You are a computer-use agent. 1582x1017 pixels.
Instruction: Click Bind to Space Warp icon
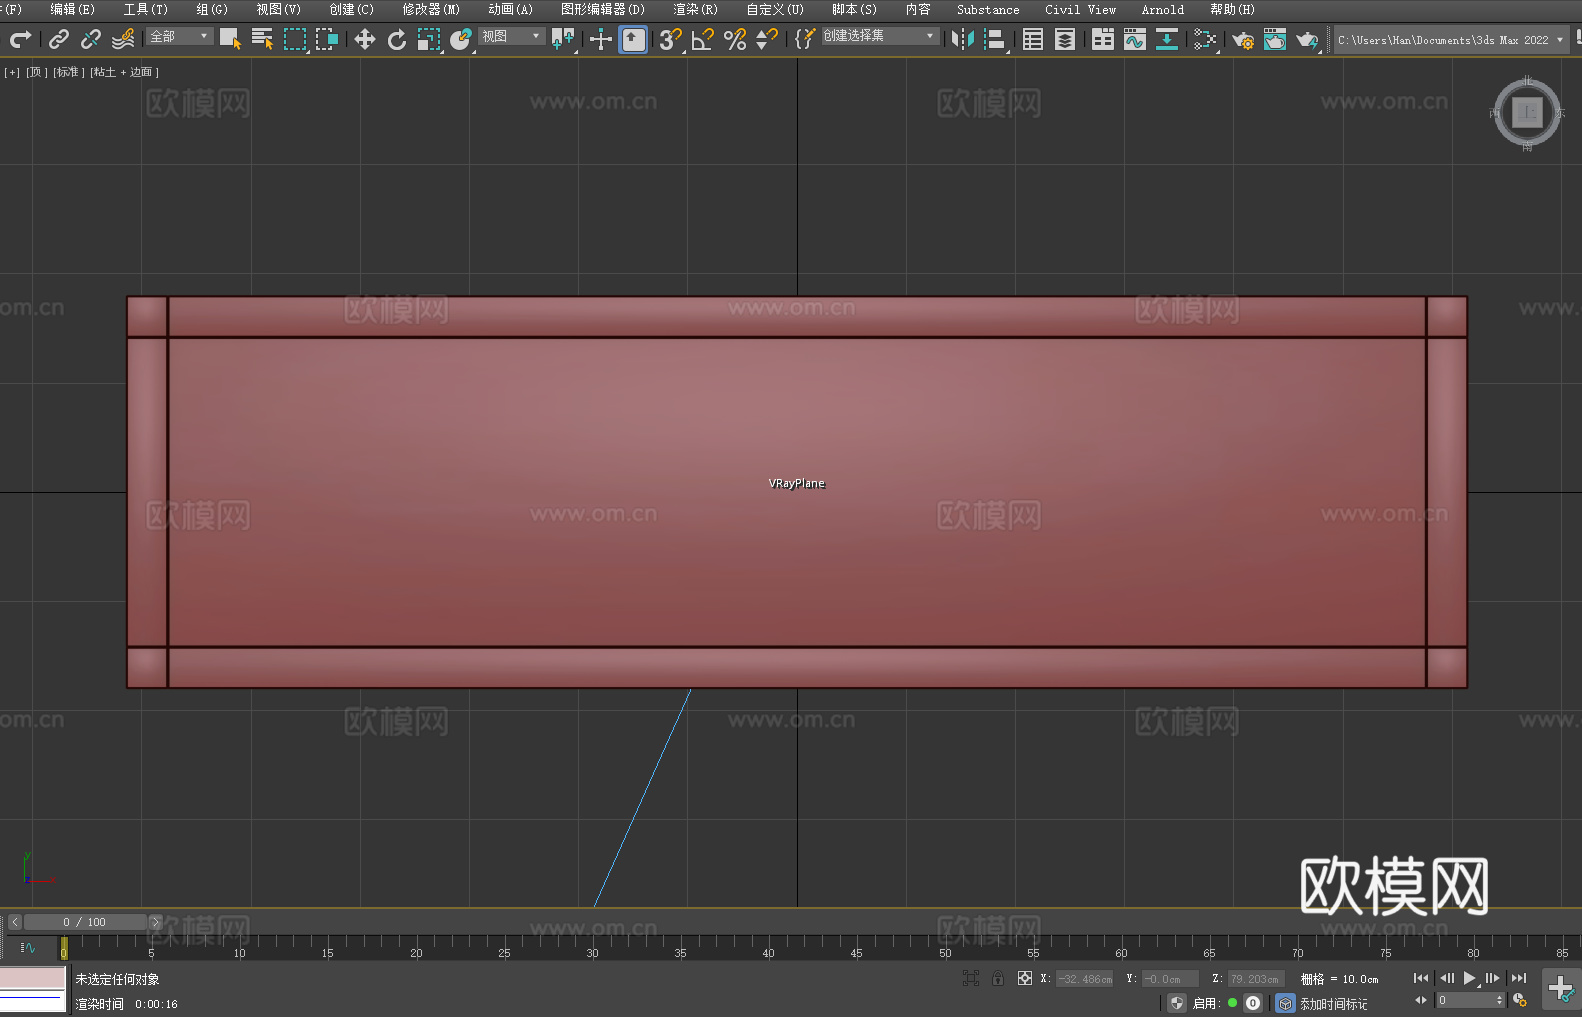[x=123, y=39]
